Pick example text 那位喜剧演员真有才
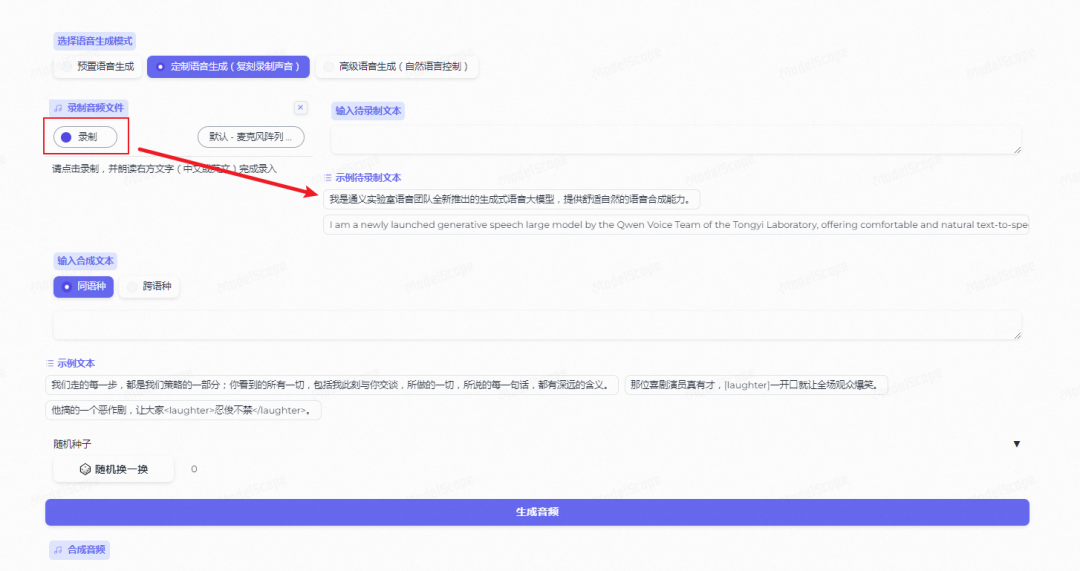 pyautogui.click(x=756, y=385)
